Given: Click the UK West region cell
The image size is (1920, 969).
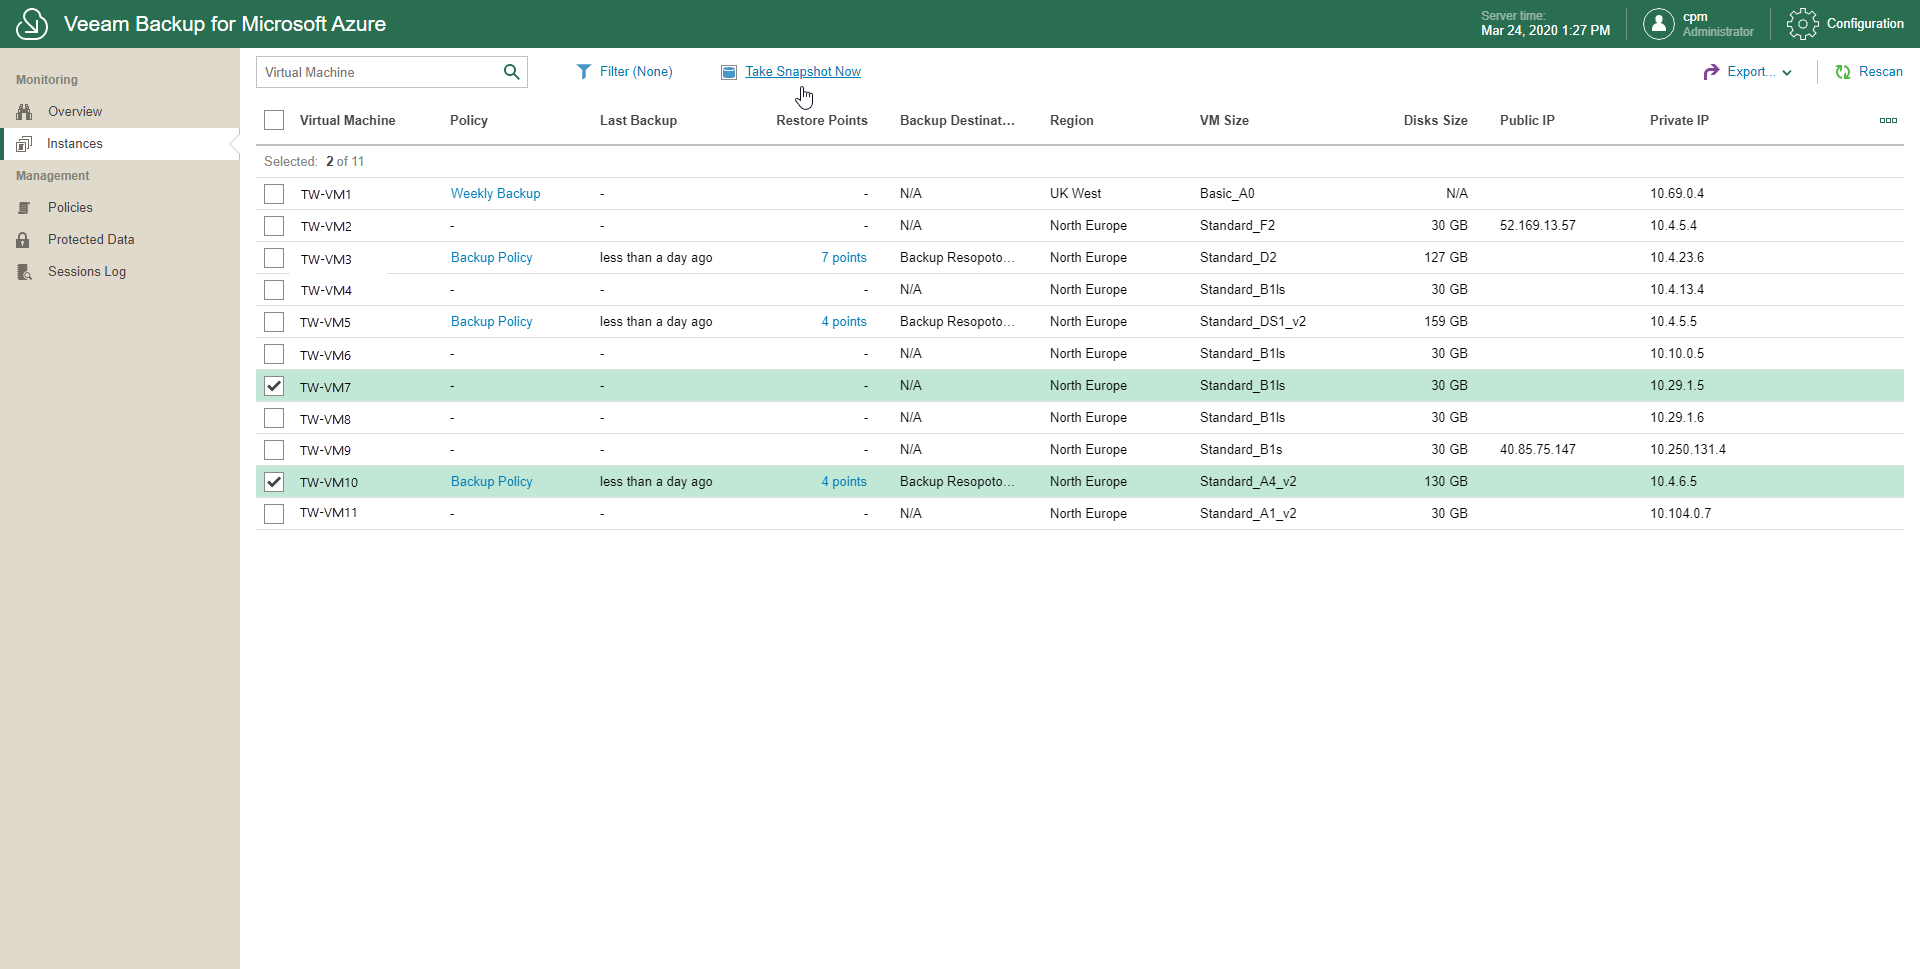Looking at the screenshot, I should [1075, 194].
